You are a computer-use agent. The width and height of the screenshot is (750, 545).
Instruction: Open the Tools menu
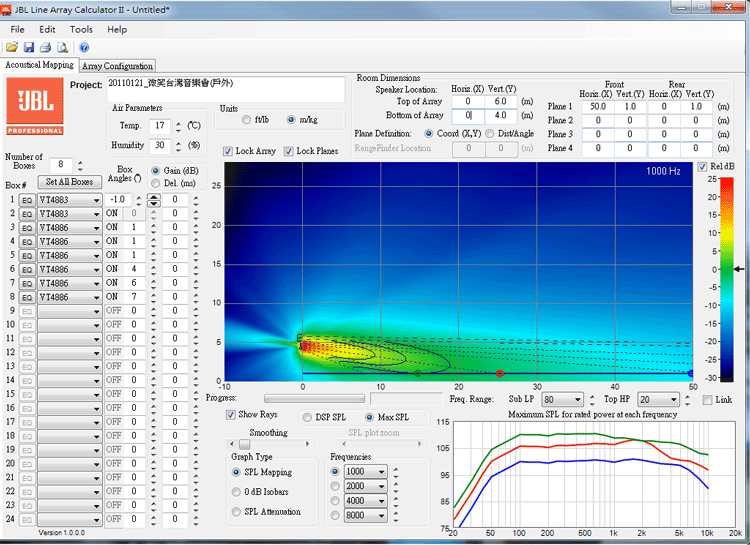(x=81, y=30)
